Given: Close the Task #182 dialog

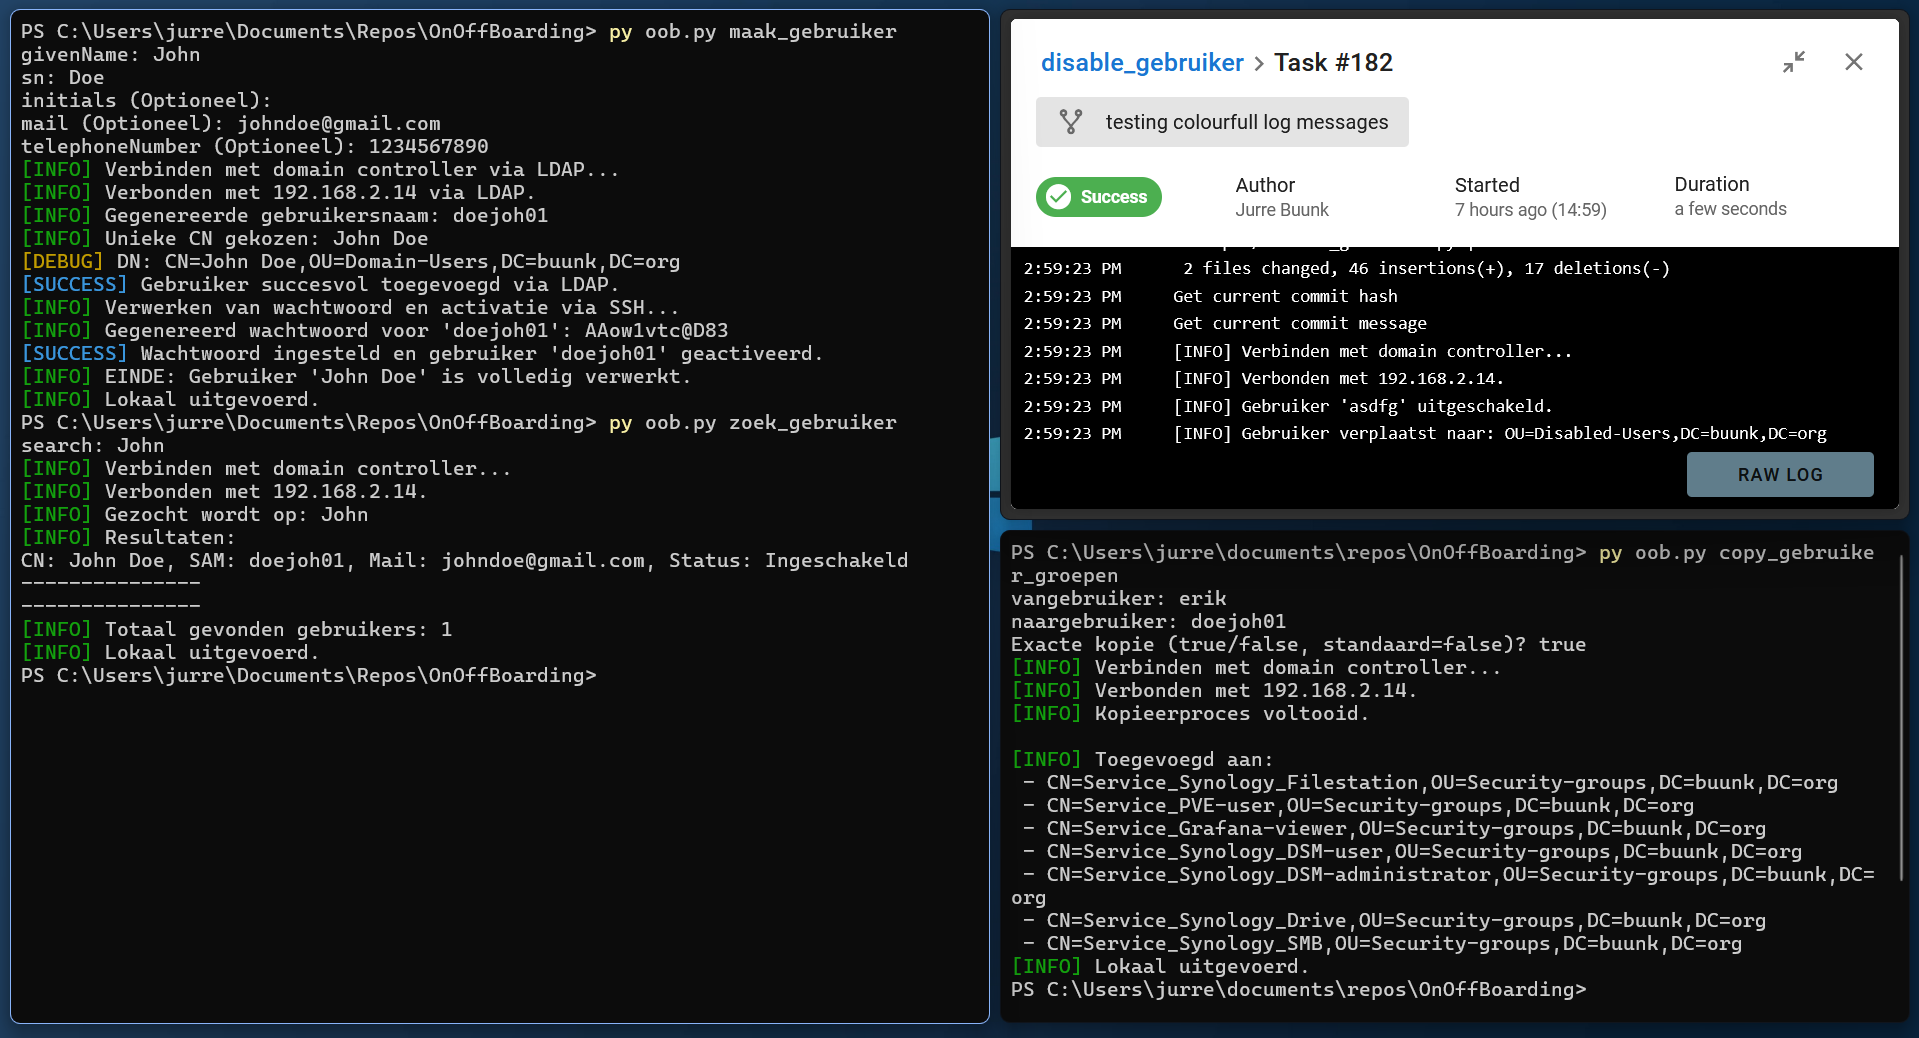Looking at the screenshot, I should [x=1853, y=62].
